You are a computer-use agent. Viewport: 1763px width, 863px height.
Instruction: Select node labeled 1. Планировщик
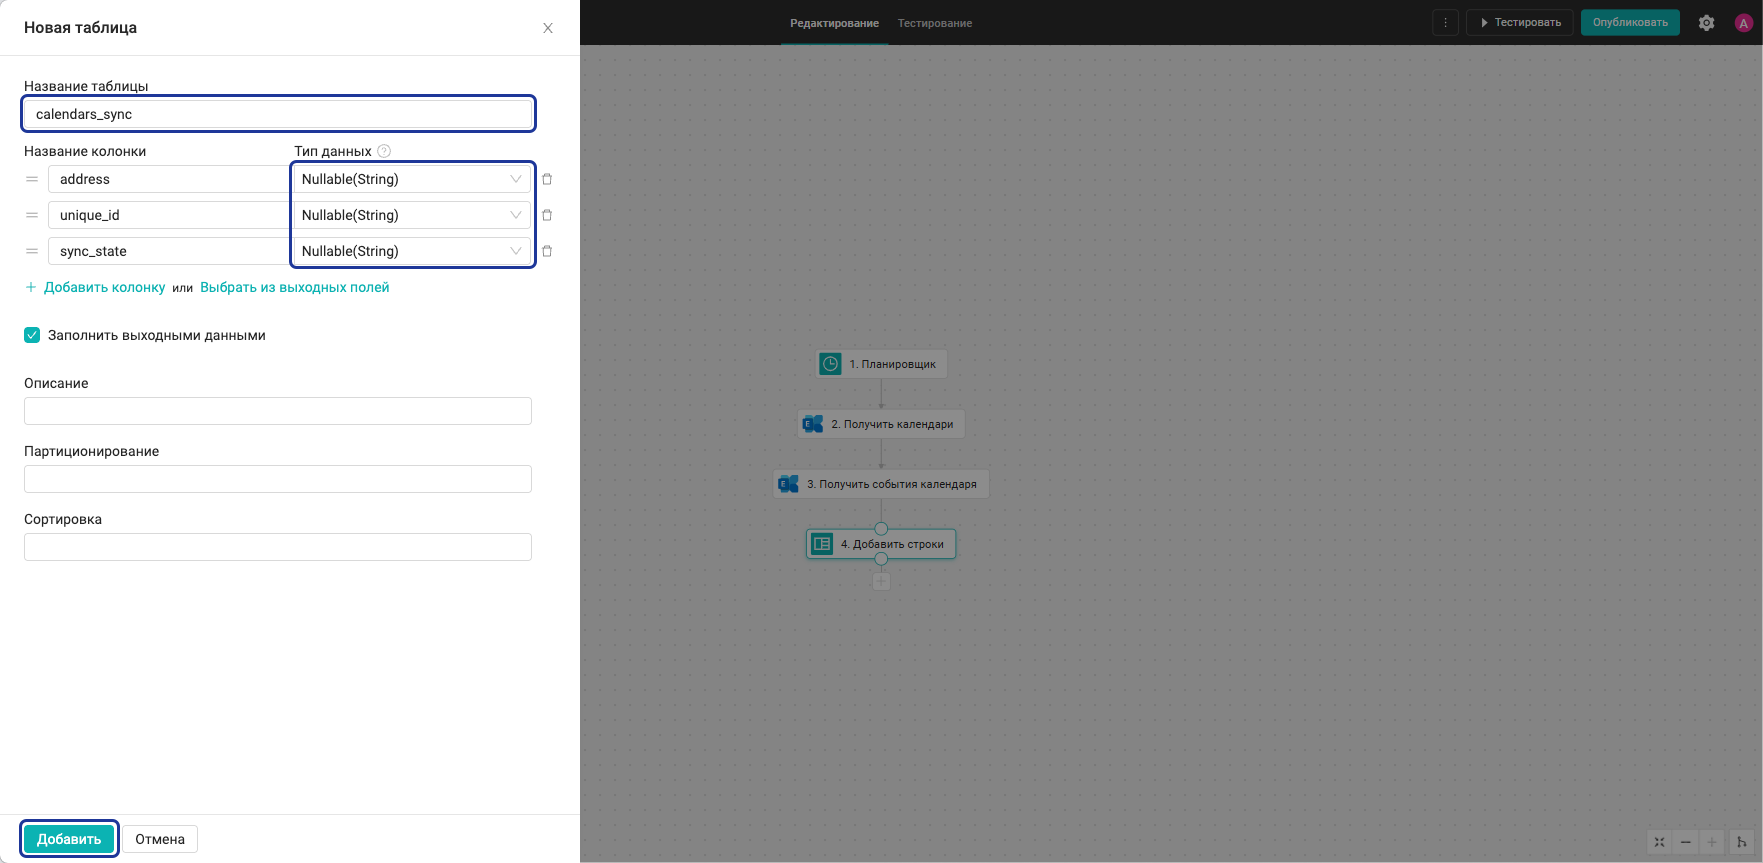[881, 364]
